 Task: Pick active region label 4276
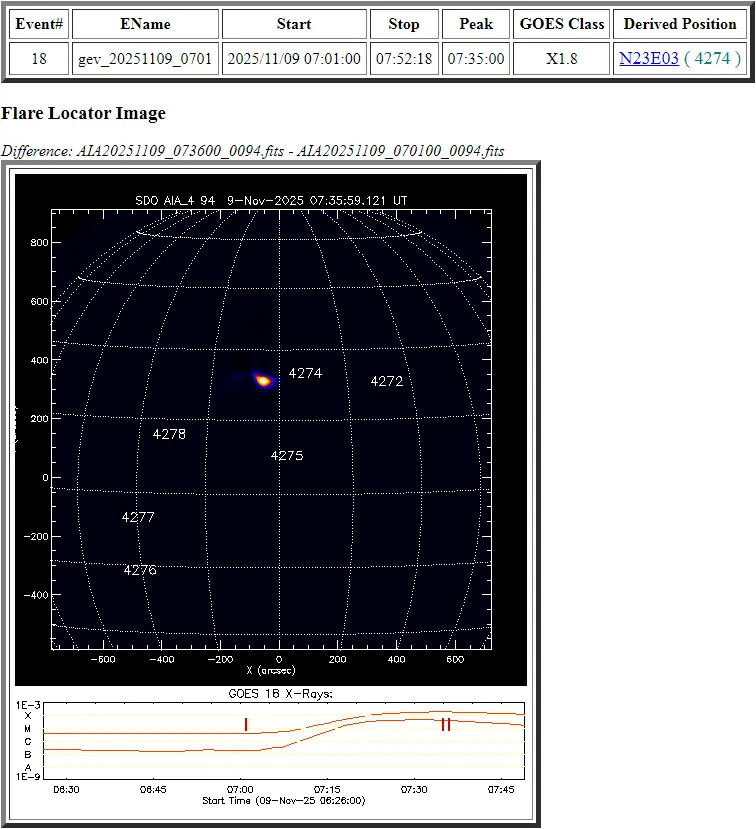pos(140,570)
